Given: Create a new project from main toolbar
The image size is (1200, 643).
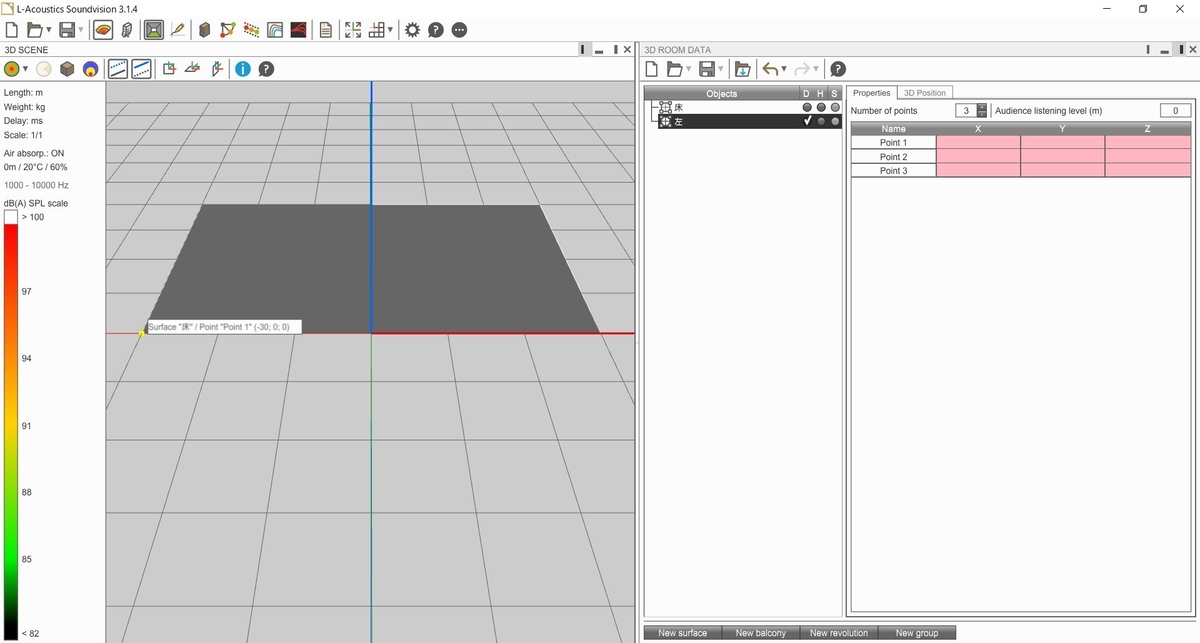Looking at the screenshot, I should click(x=12, y=30).
